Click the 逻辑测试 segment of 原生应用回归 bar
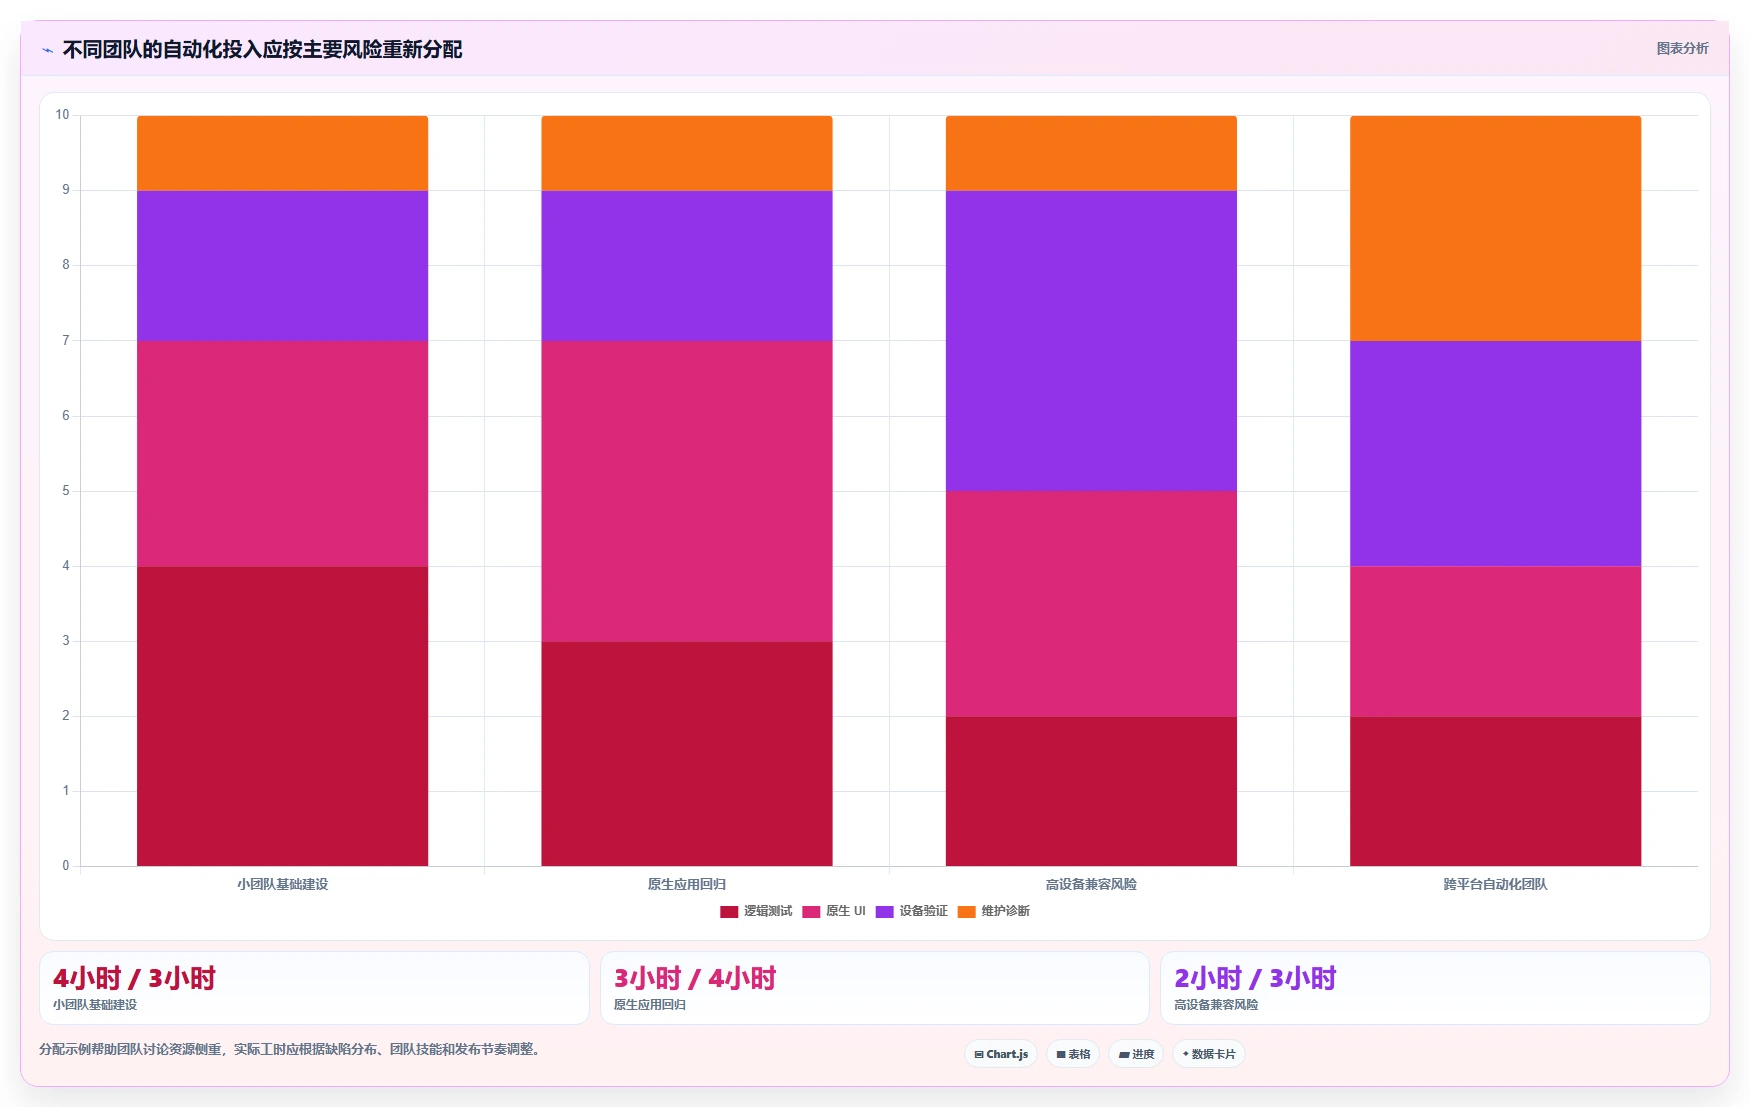Screen dimensions: 1750x1107 [x=687, y=754]
